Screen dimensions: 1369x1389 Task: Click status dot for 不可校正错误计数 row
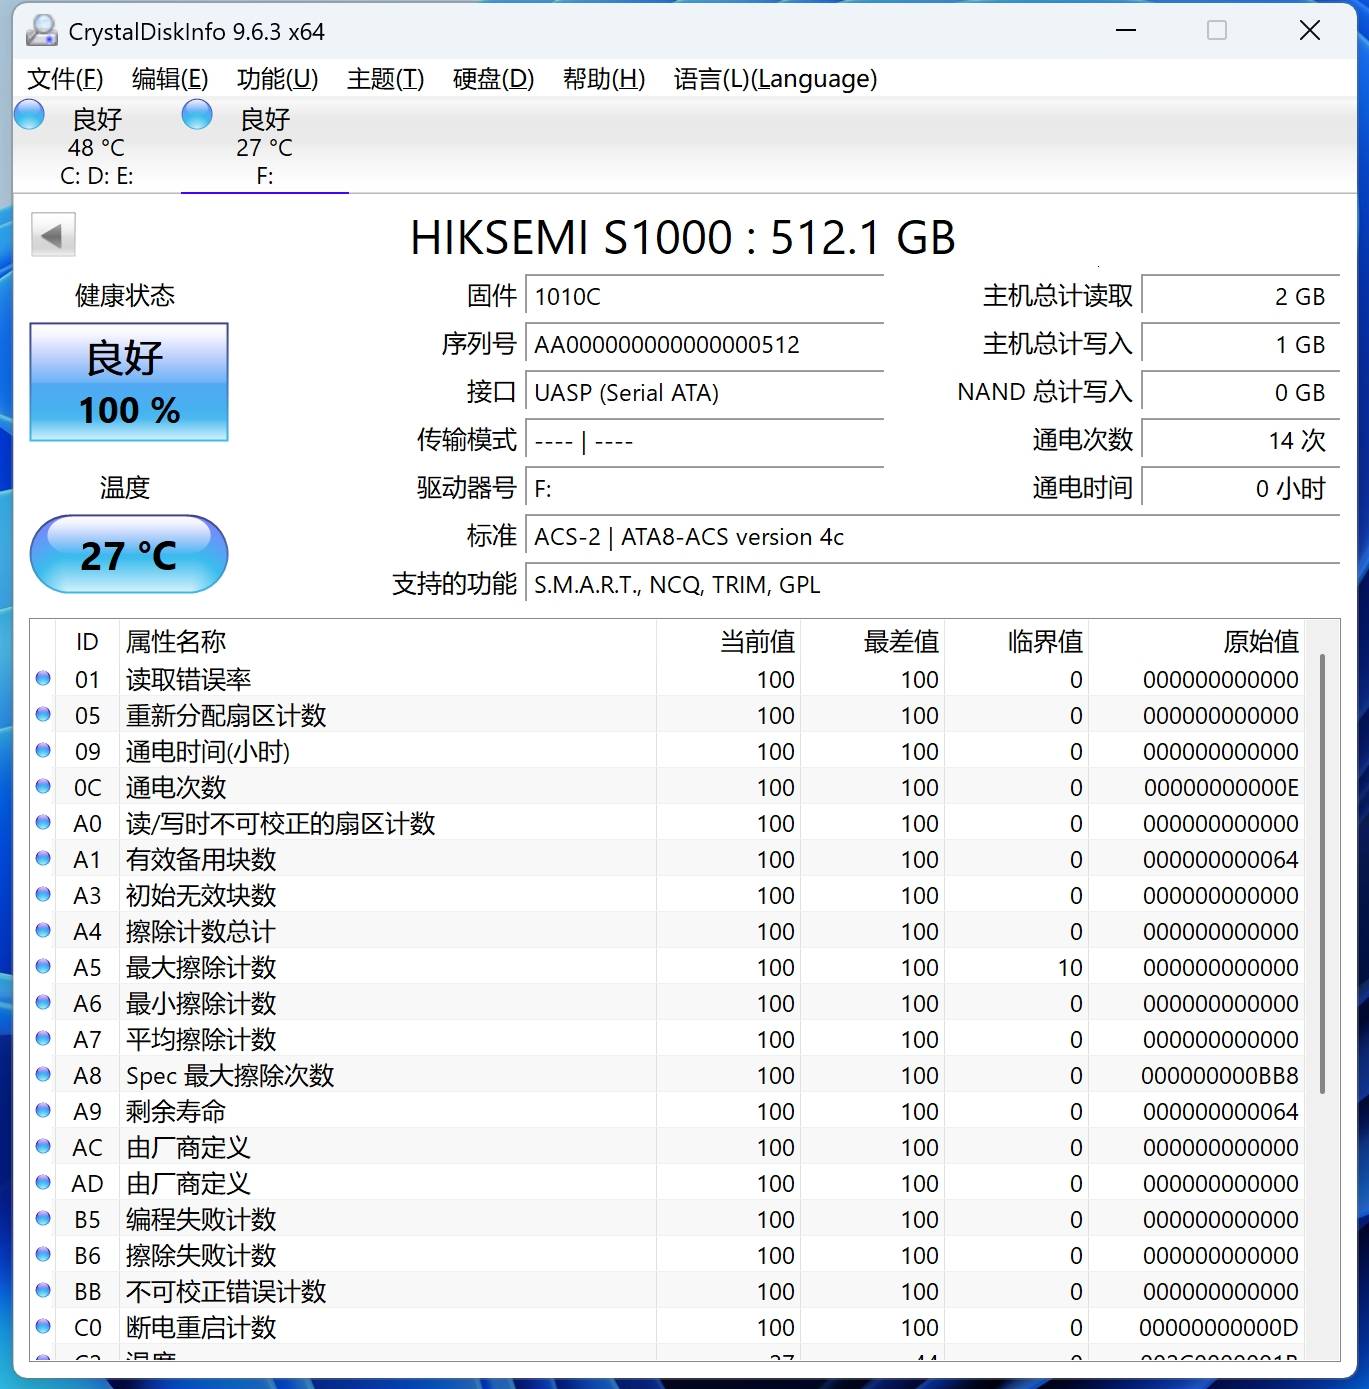coord(43,1290)
